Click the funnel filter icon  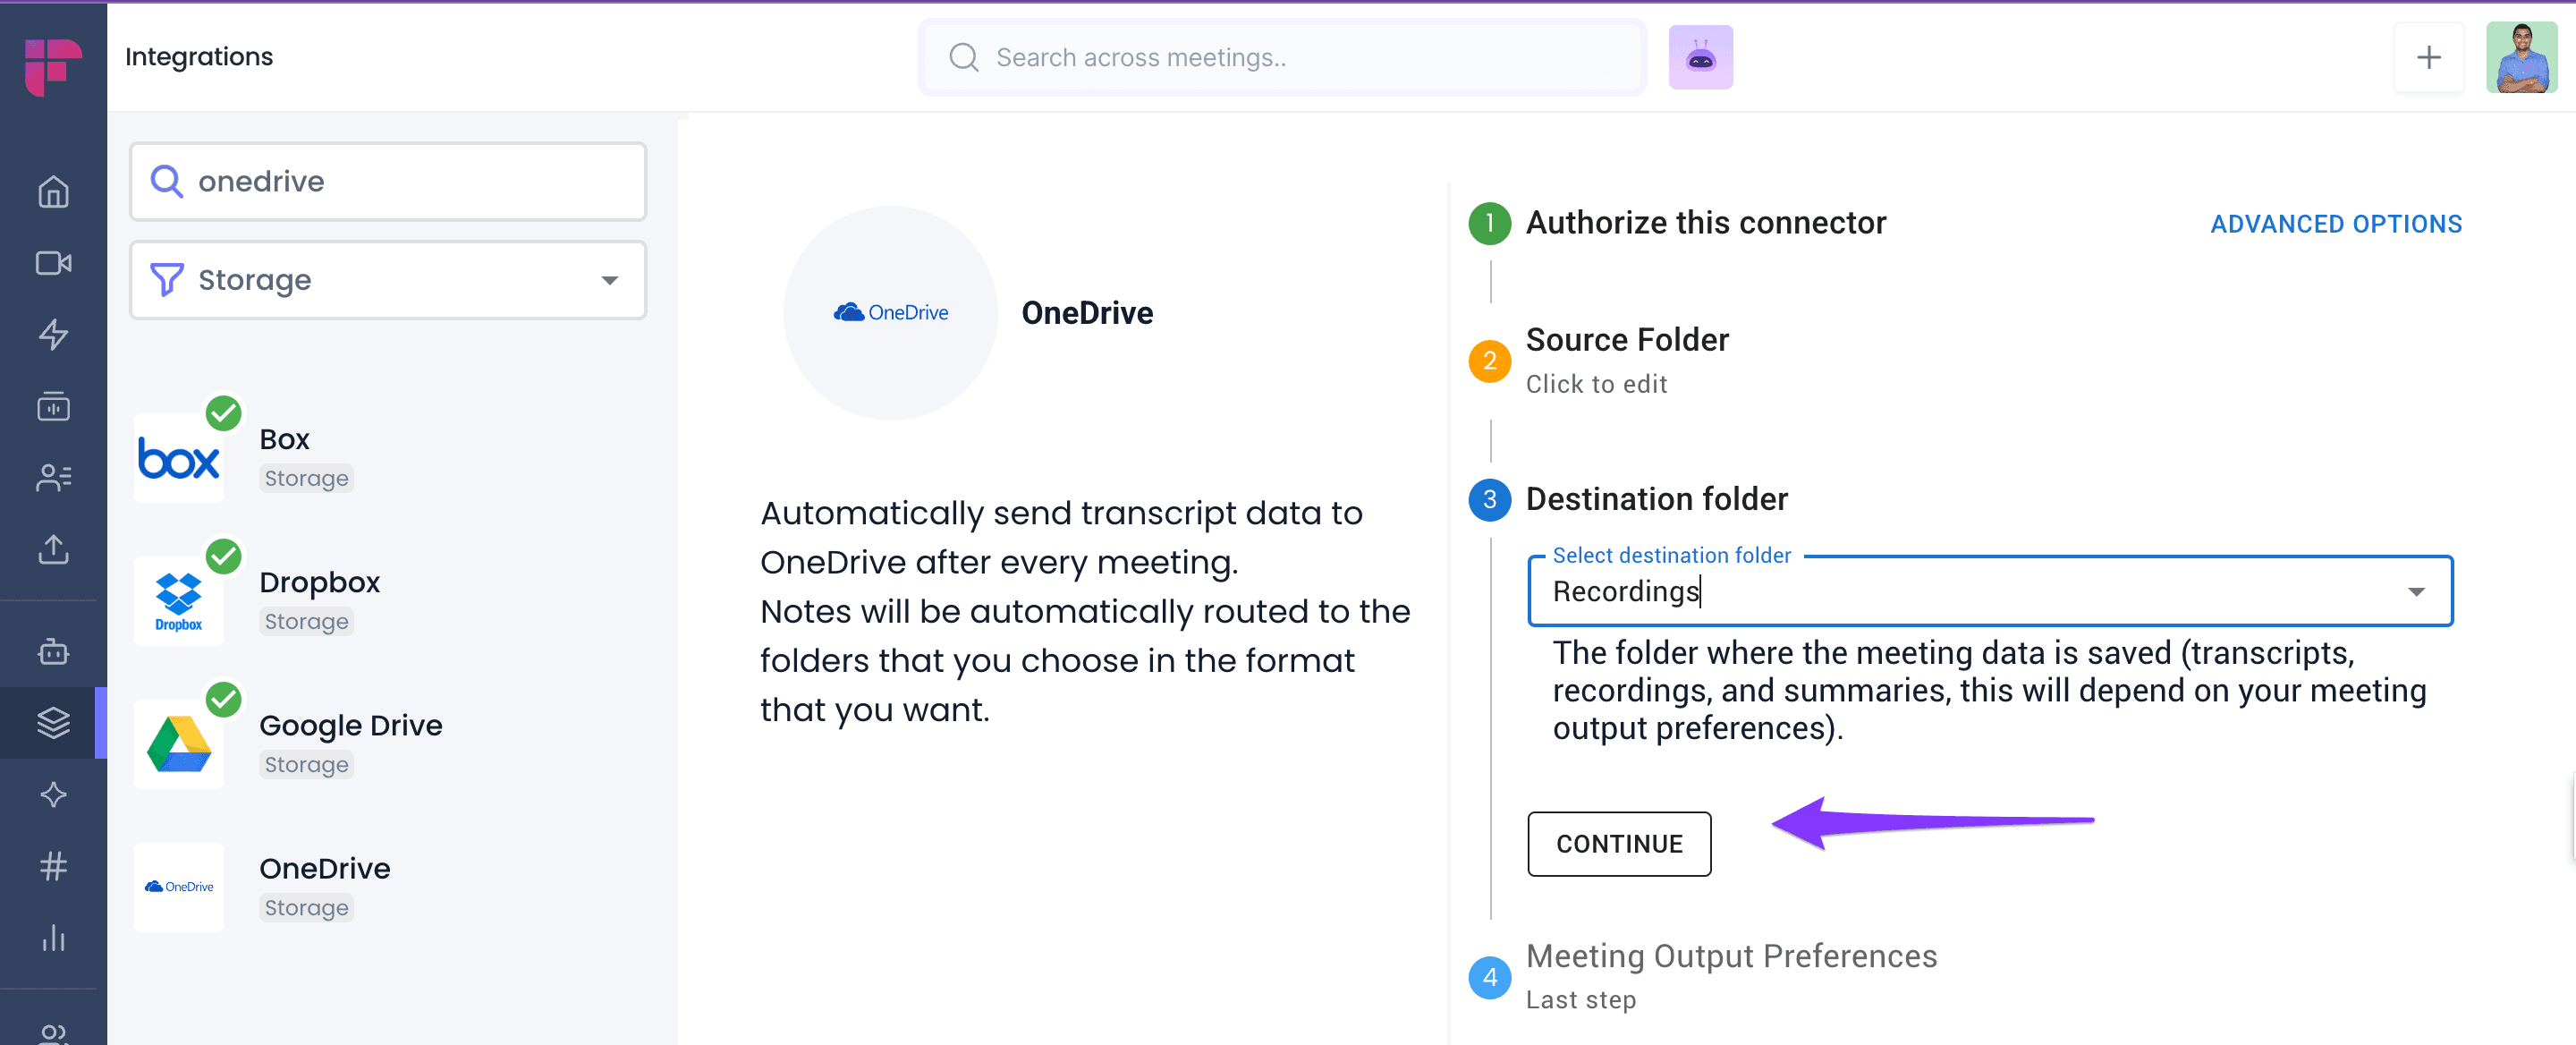(x=166, y=280)
